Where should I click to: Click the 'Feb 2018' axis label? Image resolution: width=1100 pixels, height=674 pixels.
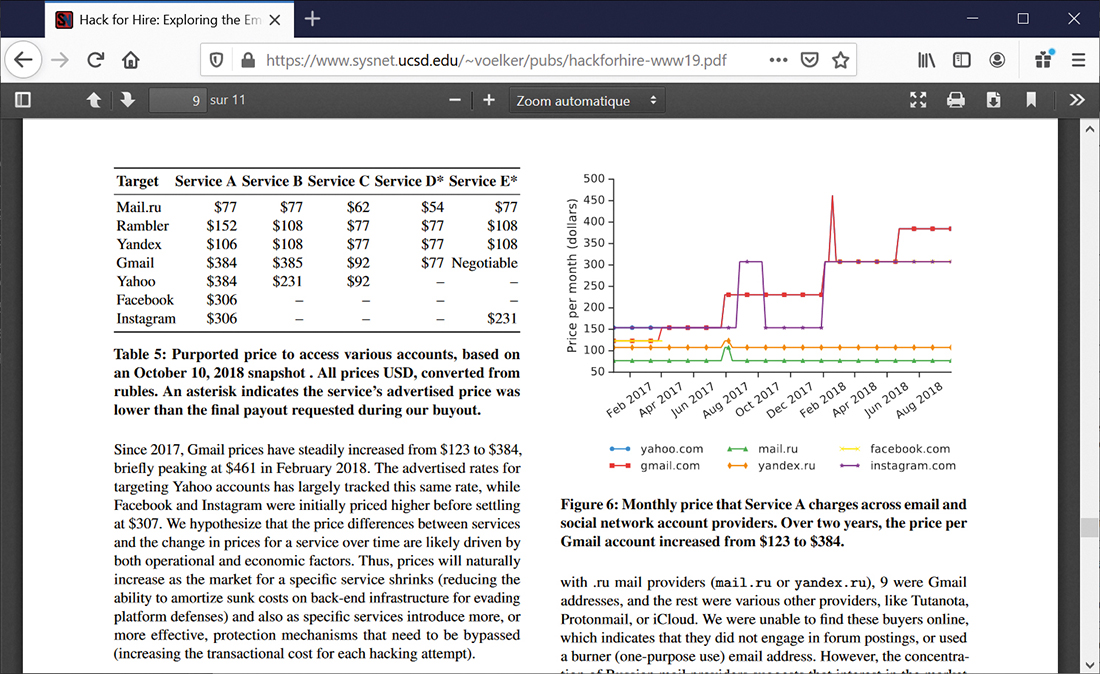(824, 400)
